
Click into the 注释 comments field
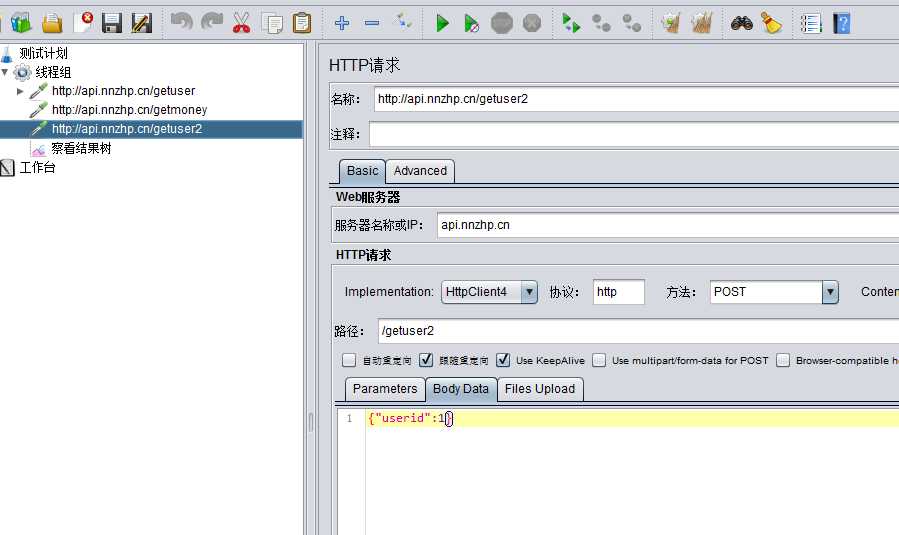pos(634,134)
